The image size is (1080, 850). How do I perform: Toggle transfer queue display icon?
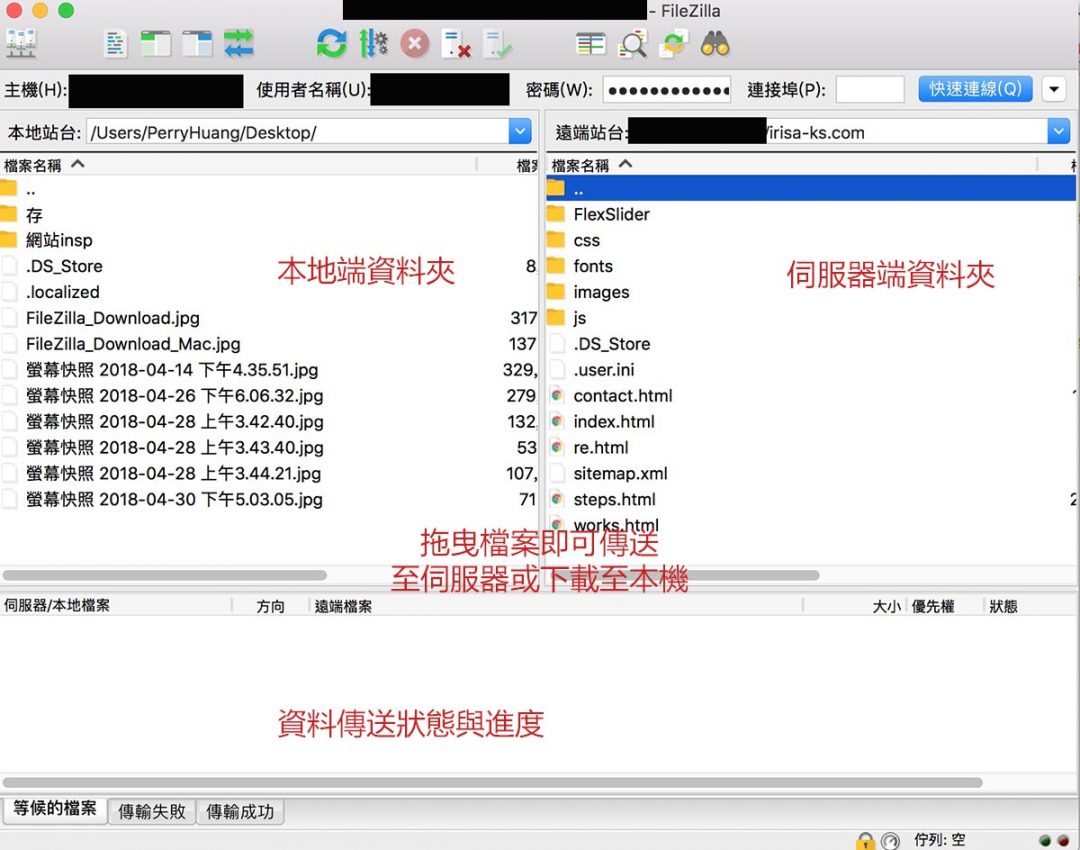(238, 45)
